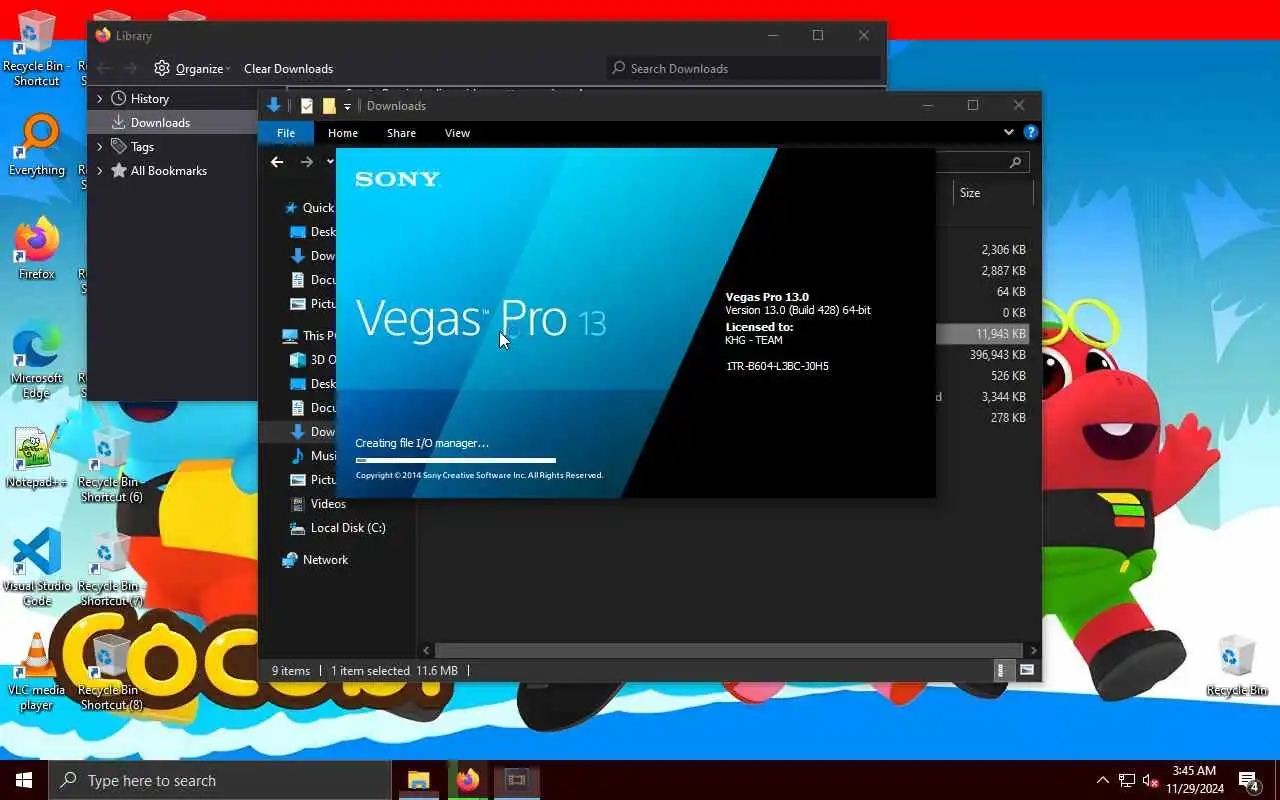Select the Visual Studio Code desktop icon

tap(38, 568)
